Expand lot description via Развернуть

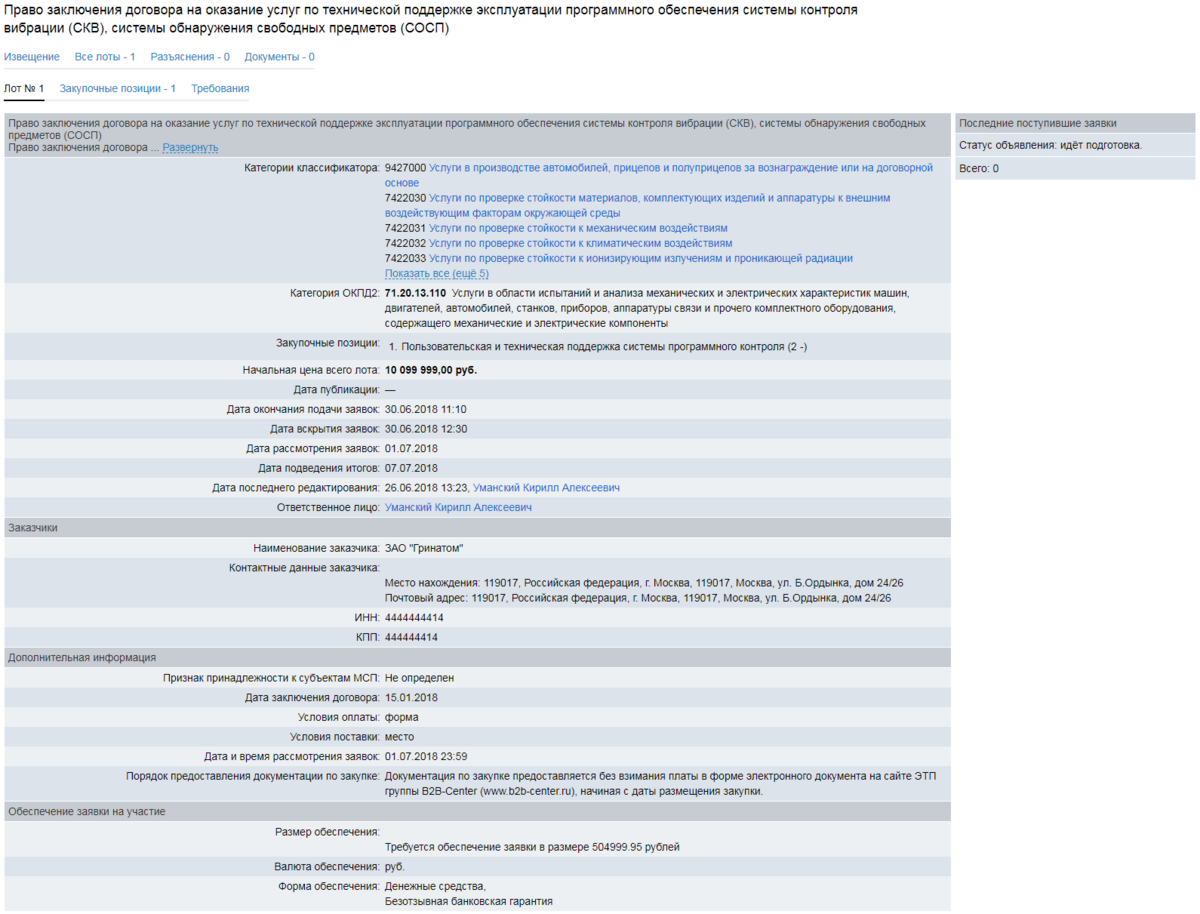190,148
